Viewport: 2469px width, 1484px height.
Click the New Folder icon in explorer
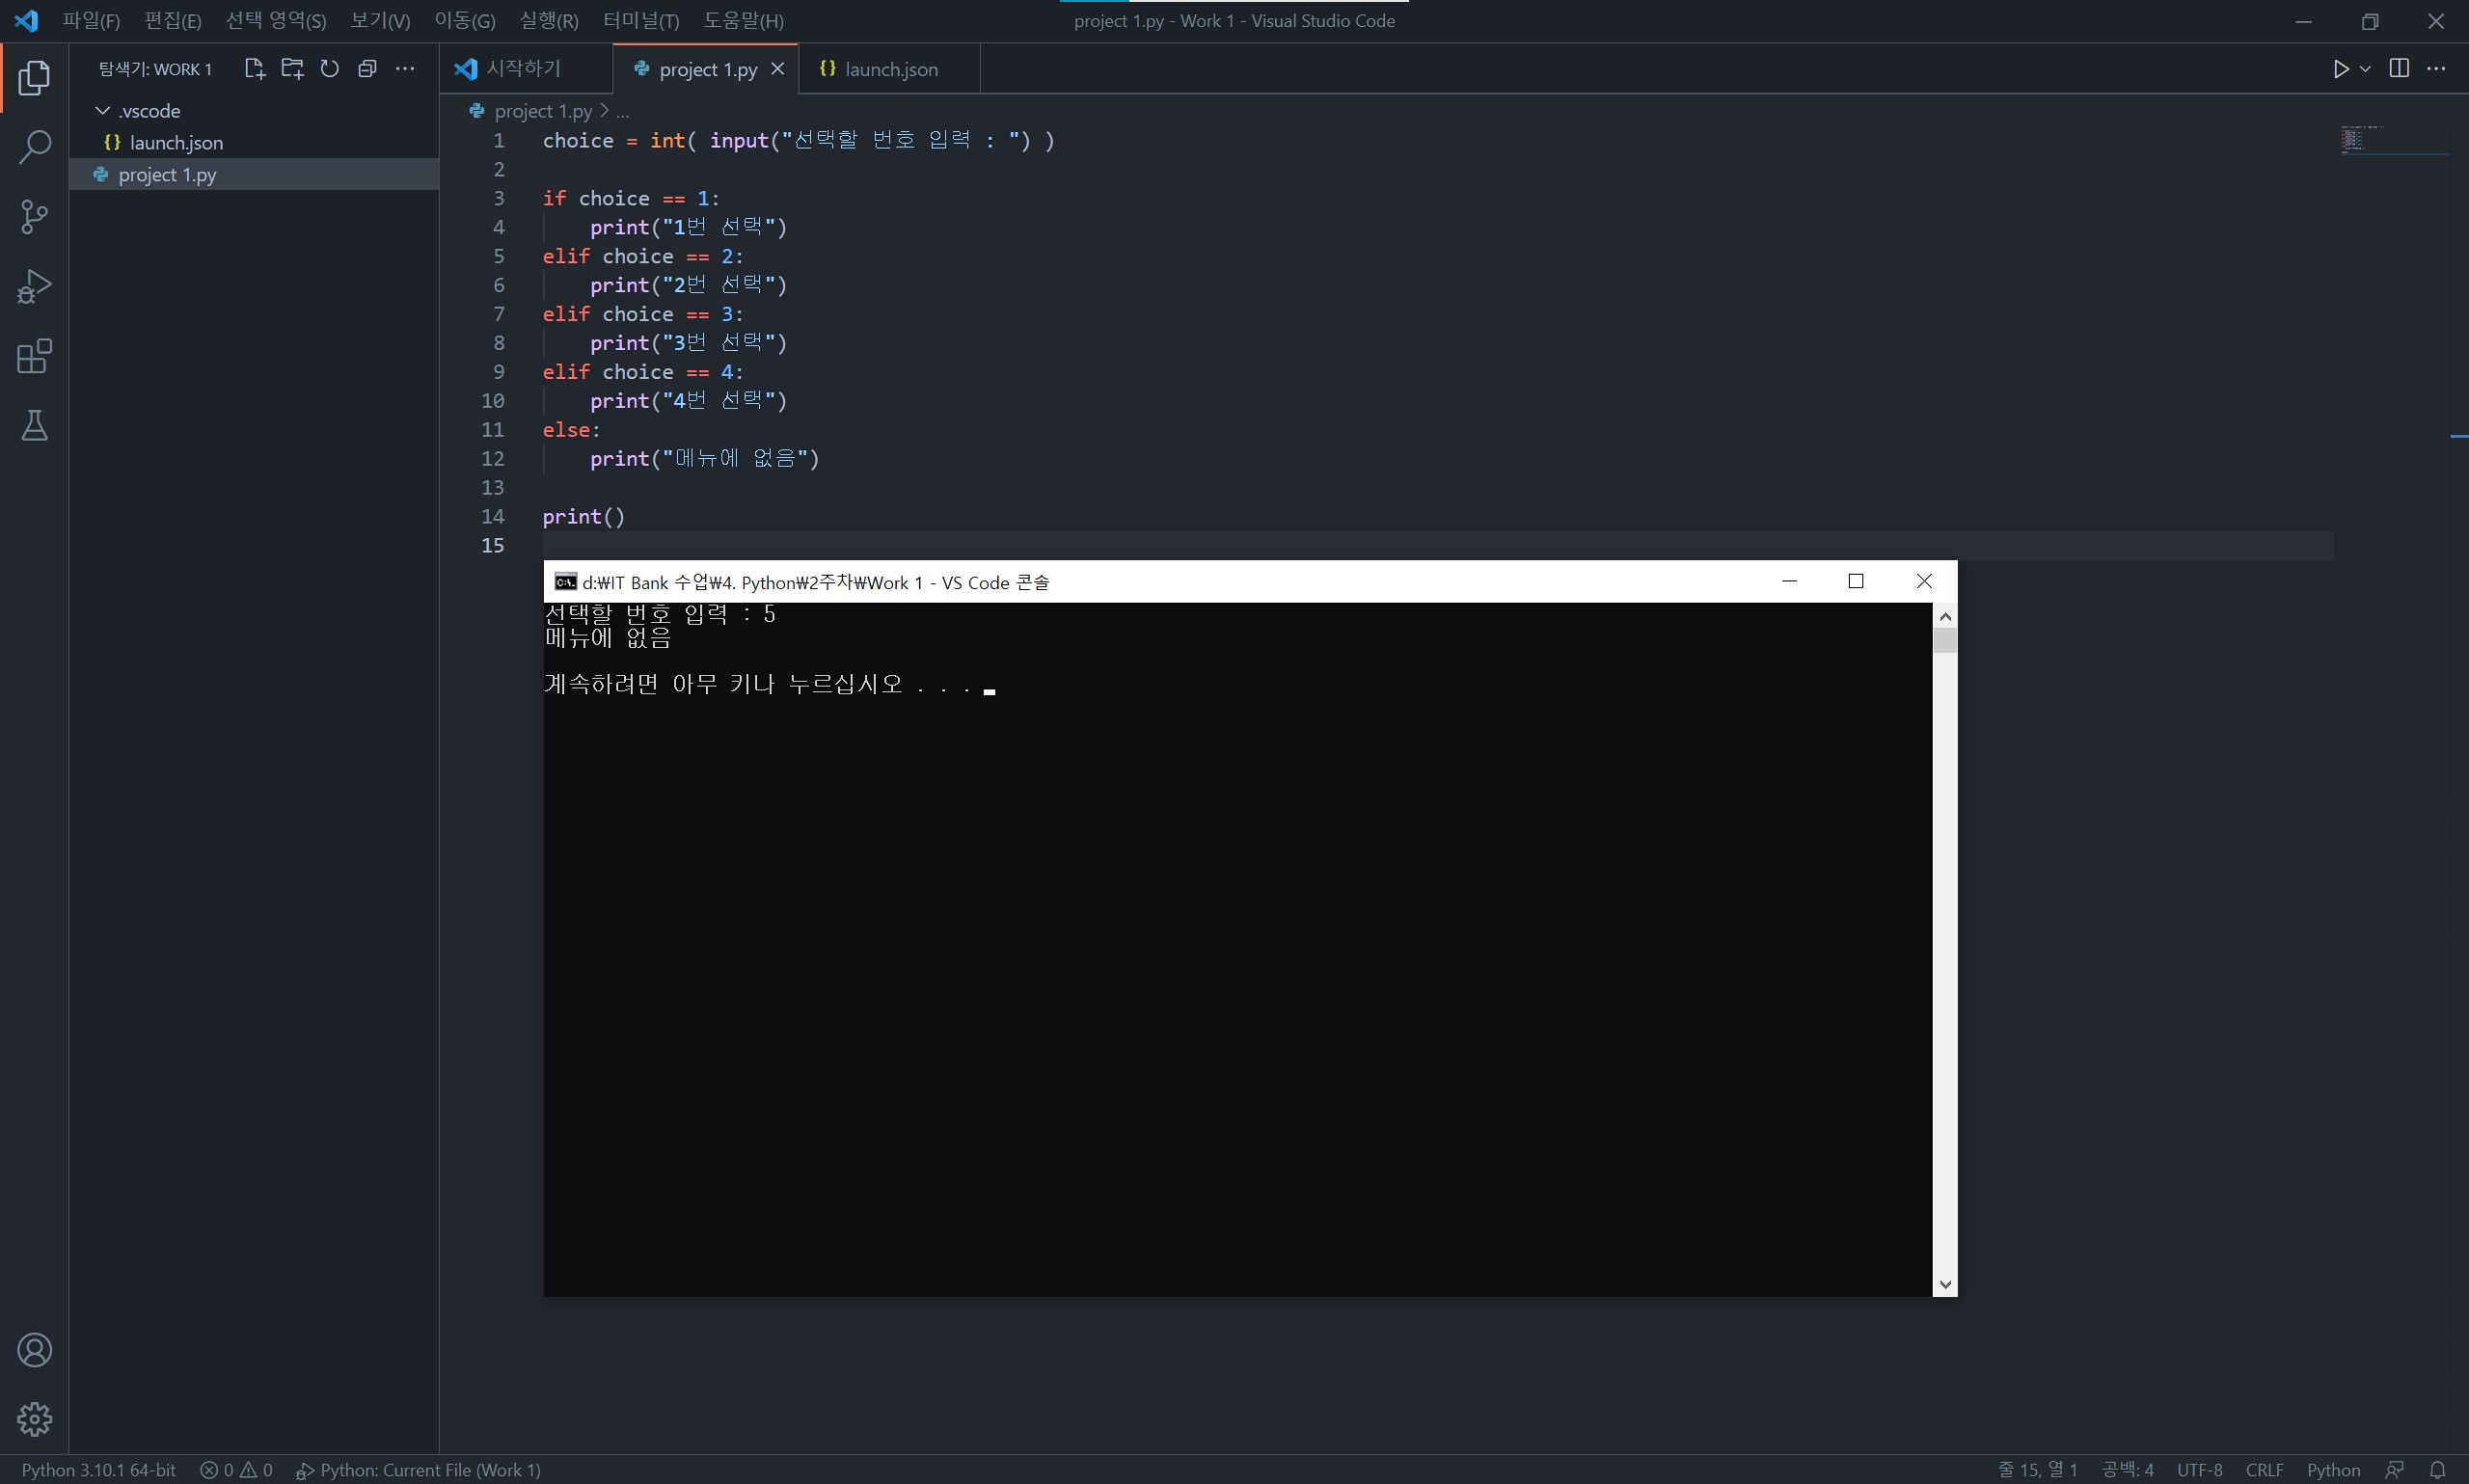[x=292, y=69]
